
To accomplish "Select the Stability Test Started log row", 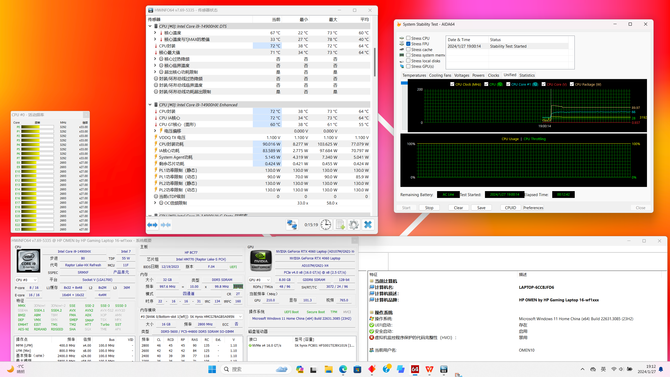I will point(508,46).
